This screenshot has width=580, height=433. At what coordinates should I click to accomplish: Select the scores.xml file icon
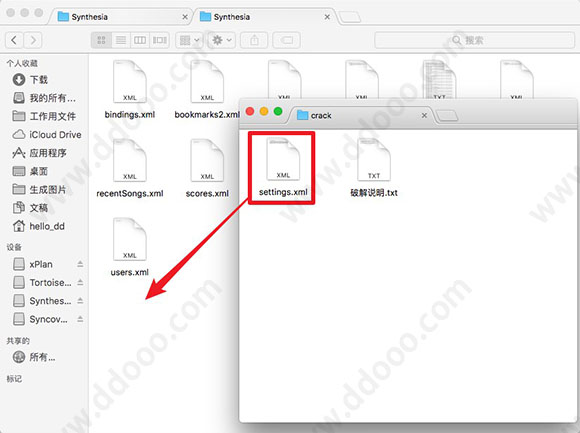(x=207, y=160)
